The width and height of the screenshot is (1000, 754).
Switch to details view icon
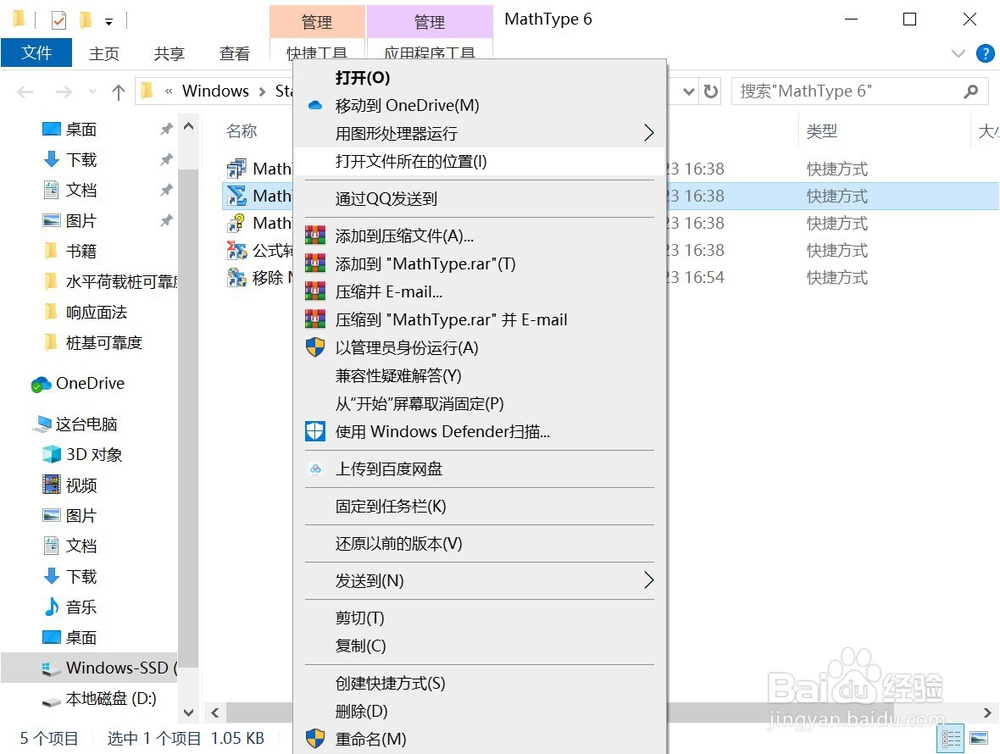[950, 739]
